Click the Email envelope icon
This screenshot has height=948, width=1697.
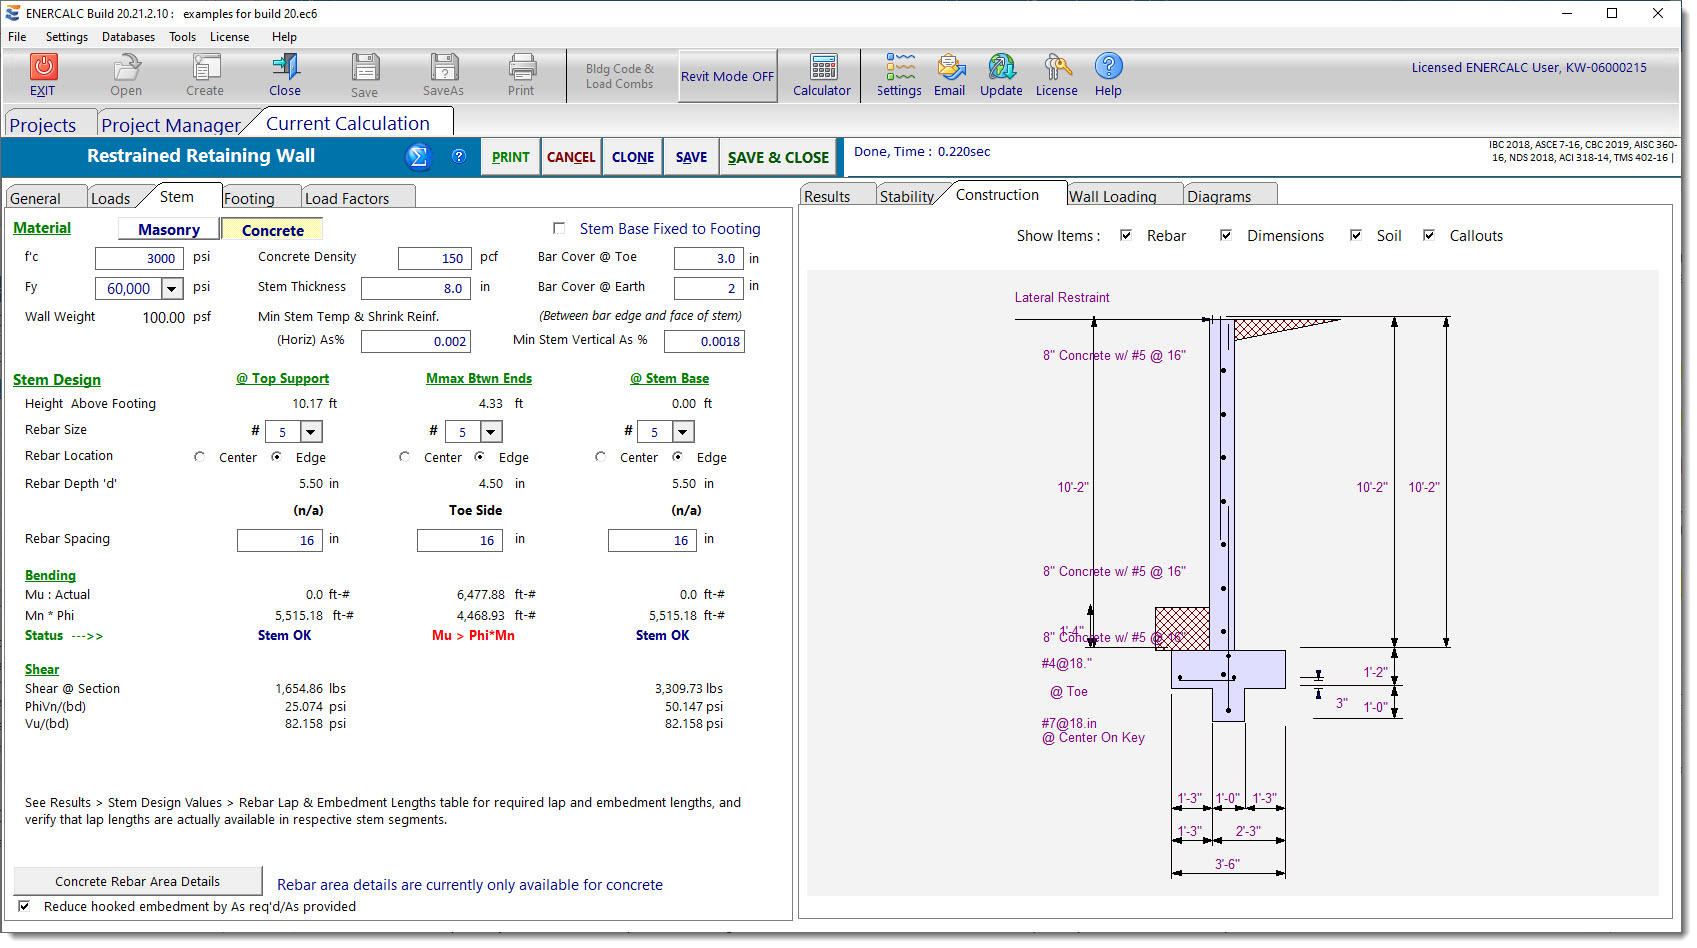coord(949,68)
